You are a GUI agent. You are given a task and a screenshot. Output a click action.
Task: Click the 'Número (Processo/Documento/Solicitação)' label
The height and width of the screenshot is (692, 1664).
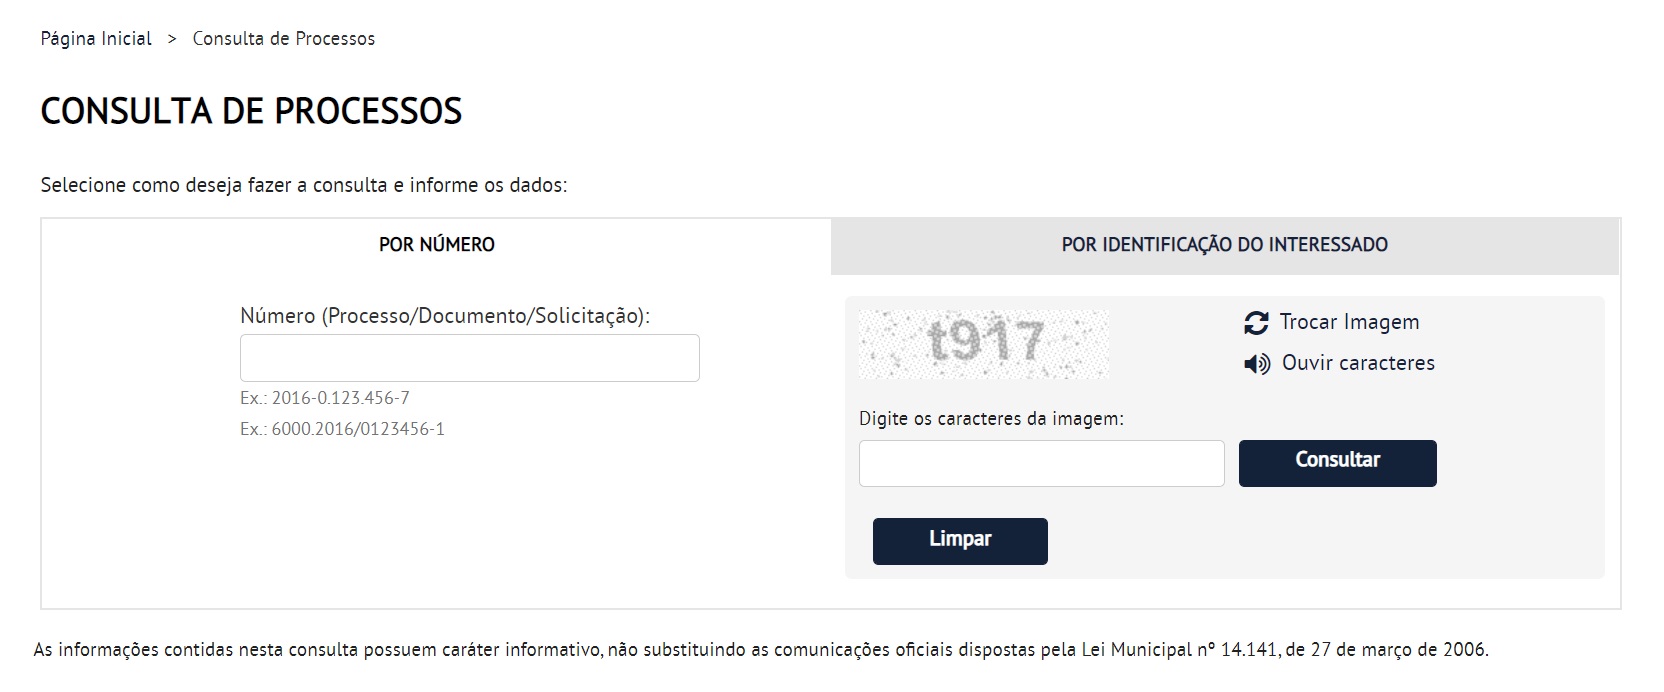click(x=444, y=316)
